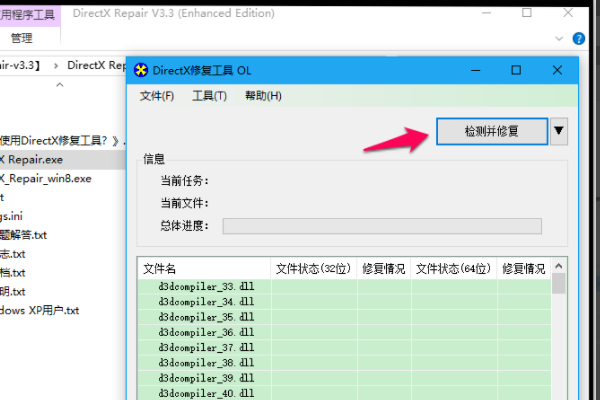This screenshot has height=400, width=600.
Task: Select row d3dcompiler_35.dll
Action: [x=344, y=317]
